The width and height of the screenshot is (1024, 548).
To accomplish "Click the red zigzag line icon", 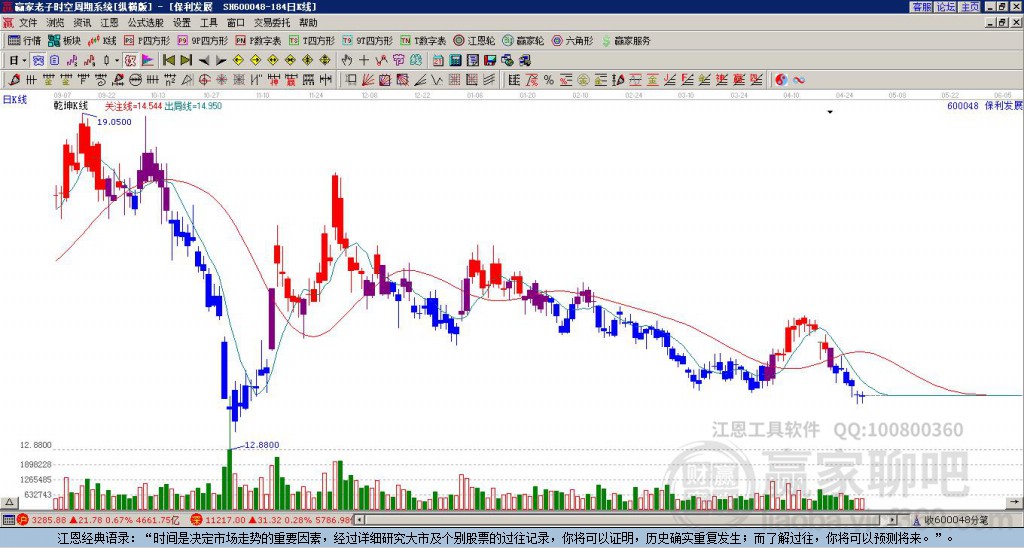I will (x=381, y=61).
